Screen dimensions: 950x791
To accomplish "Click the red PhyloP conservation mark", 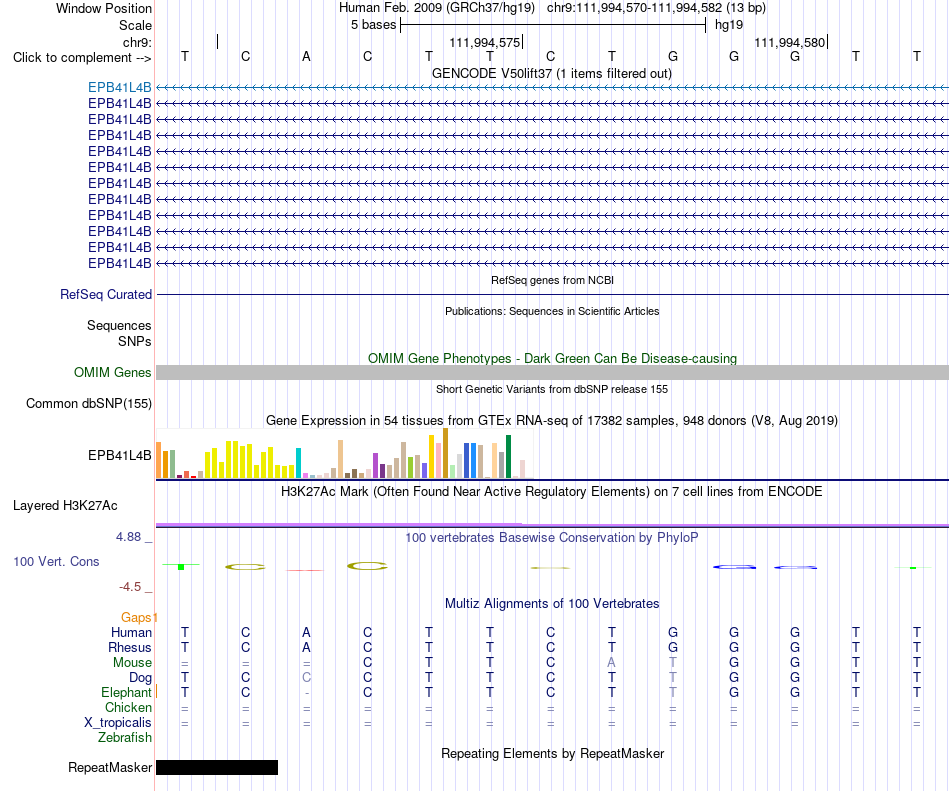I will (x=305, y=570).
